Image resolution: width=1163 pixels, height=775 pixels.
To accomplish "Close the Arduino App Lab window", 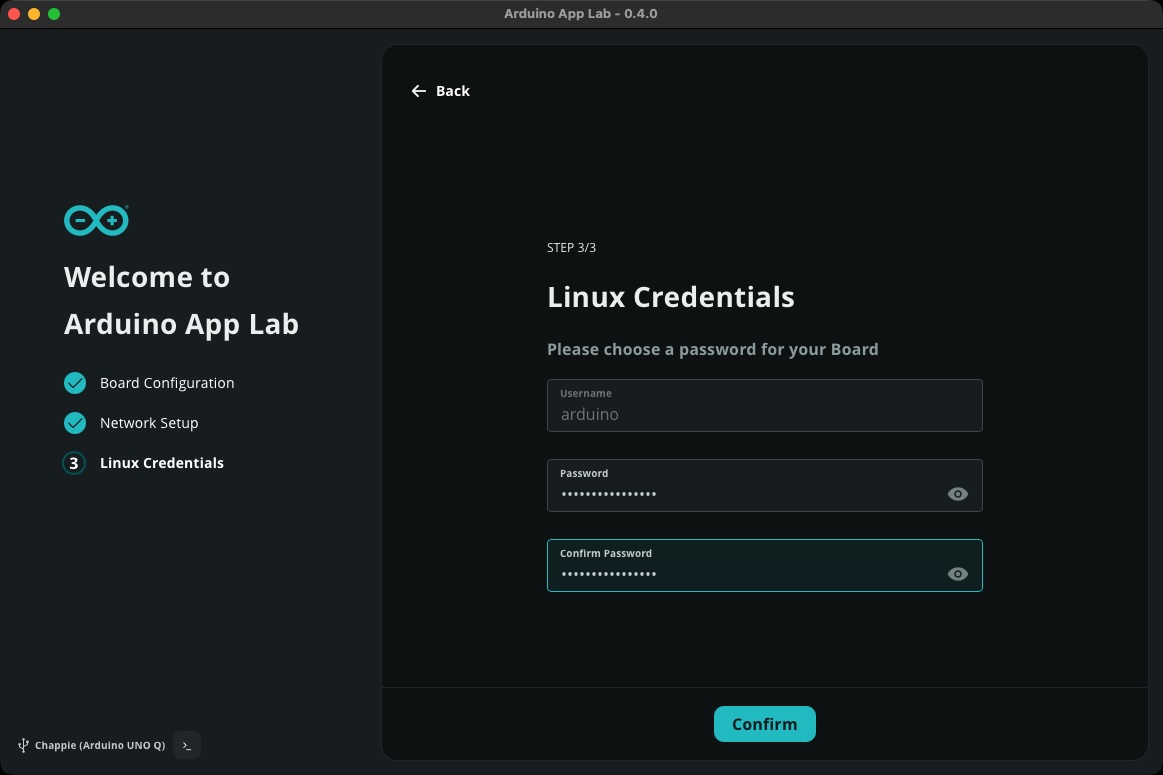I will (14, 14).
